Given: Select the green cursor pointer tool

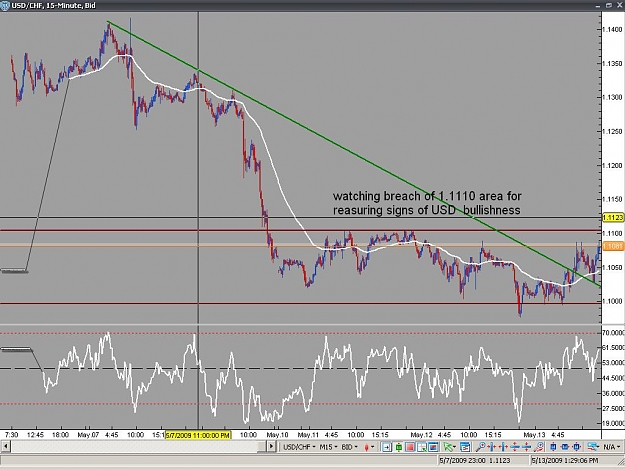Looking at the screenshot, I should 448,447.
